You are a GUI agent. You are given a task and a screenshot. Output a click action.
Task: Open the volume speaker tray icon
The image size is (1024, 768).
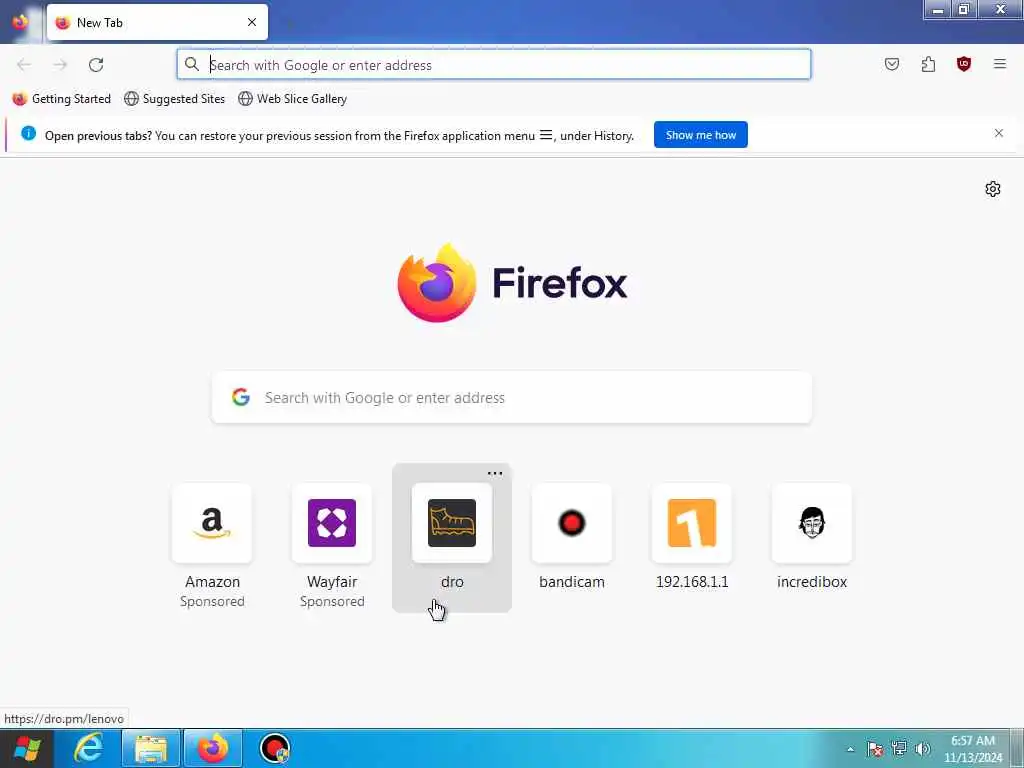click(x=923, y=748)
